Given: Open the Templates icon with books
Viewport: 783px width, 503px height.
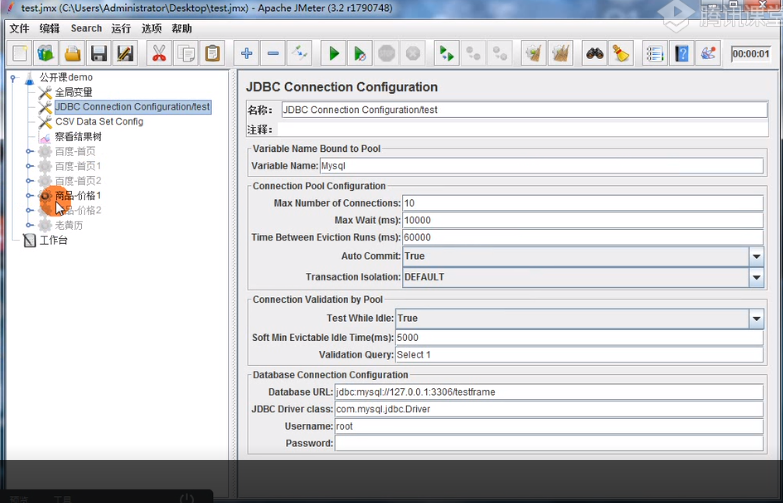Looking at the screenshot, I should pos(46,53).
